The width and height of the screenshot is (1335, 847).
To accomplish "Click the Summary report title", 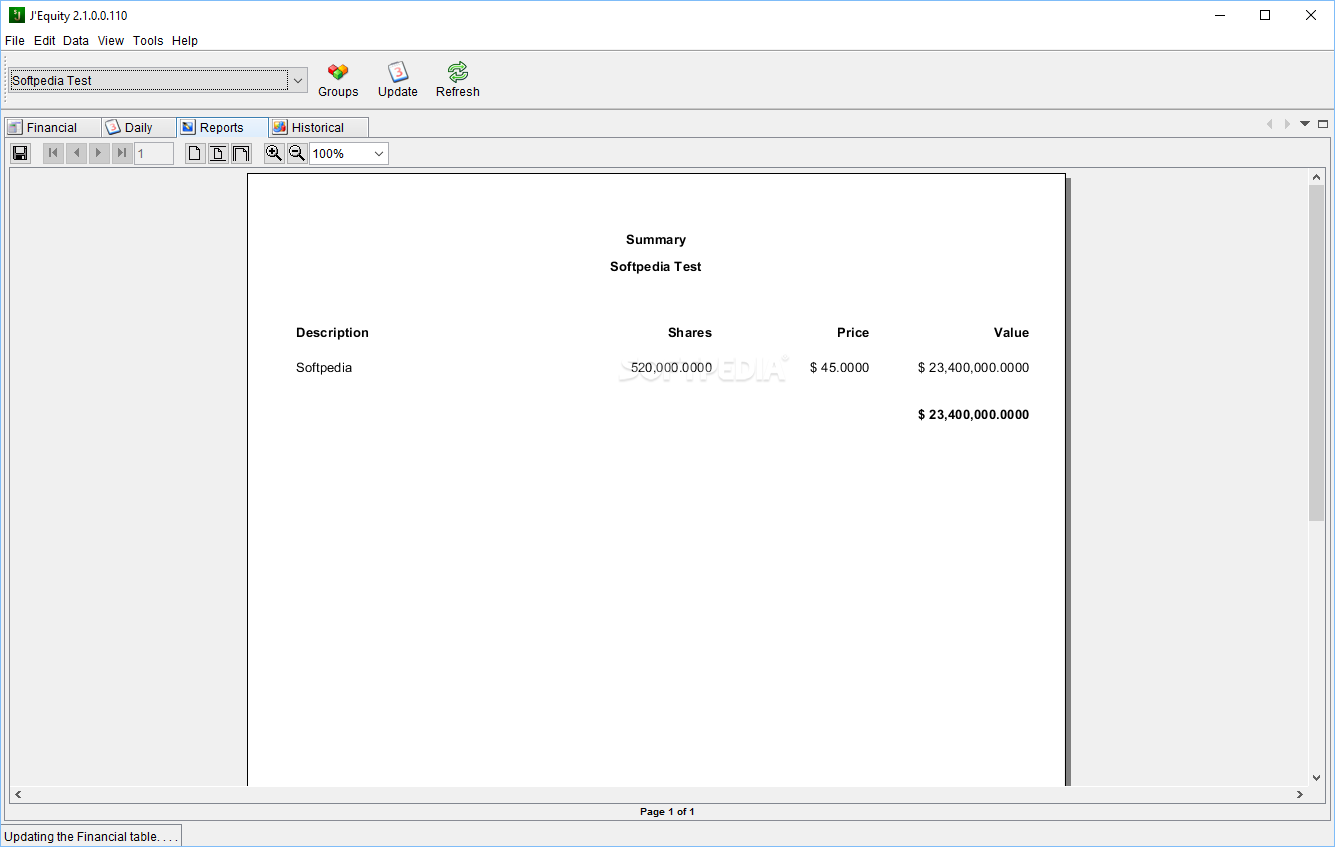I will [656, 239].
